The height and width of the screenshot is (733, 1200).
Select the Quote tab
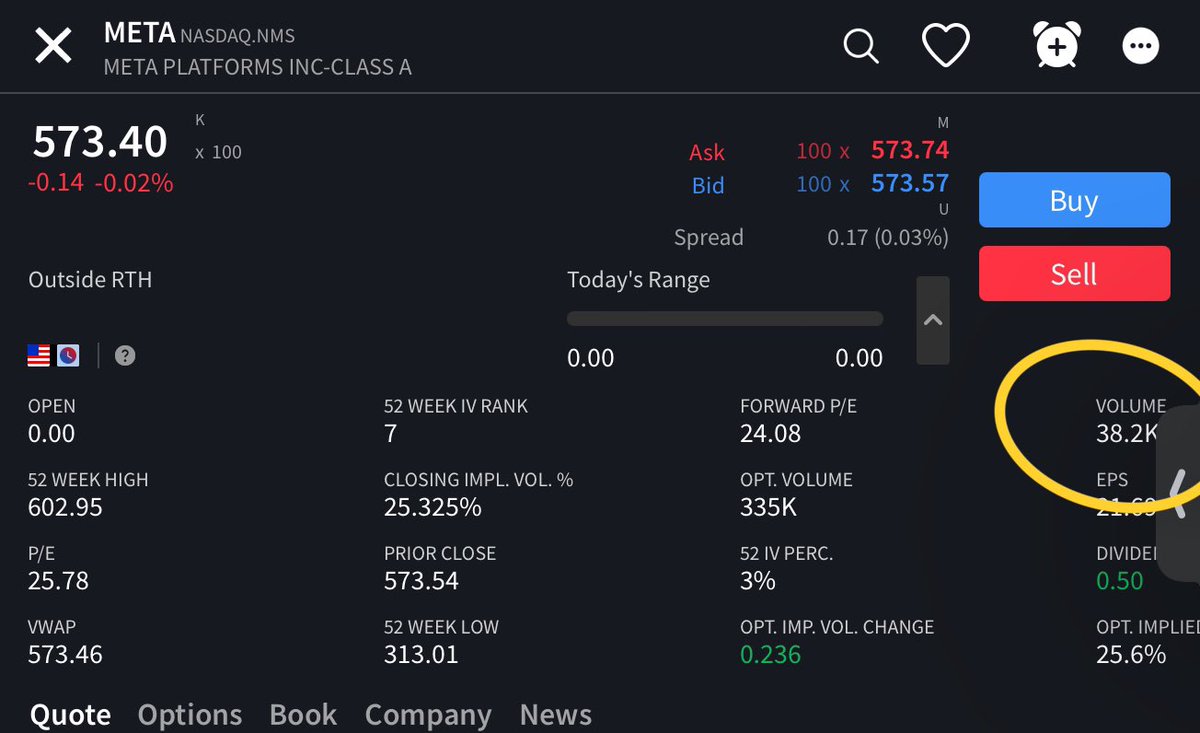(70, 714)
